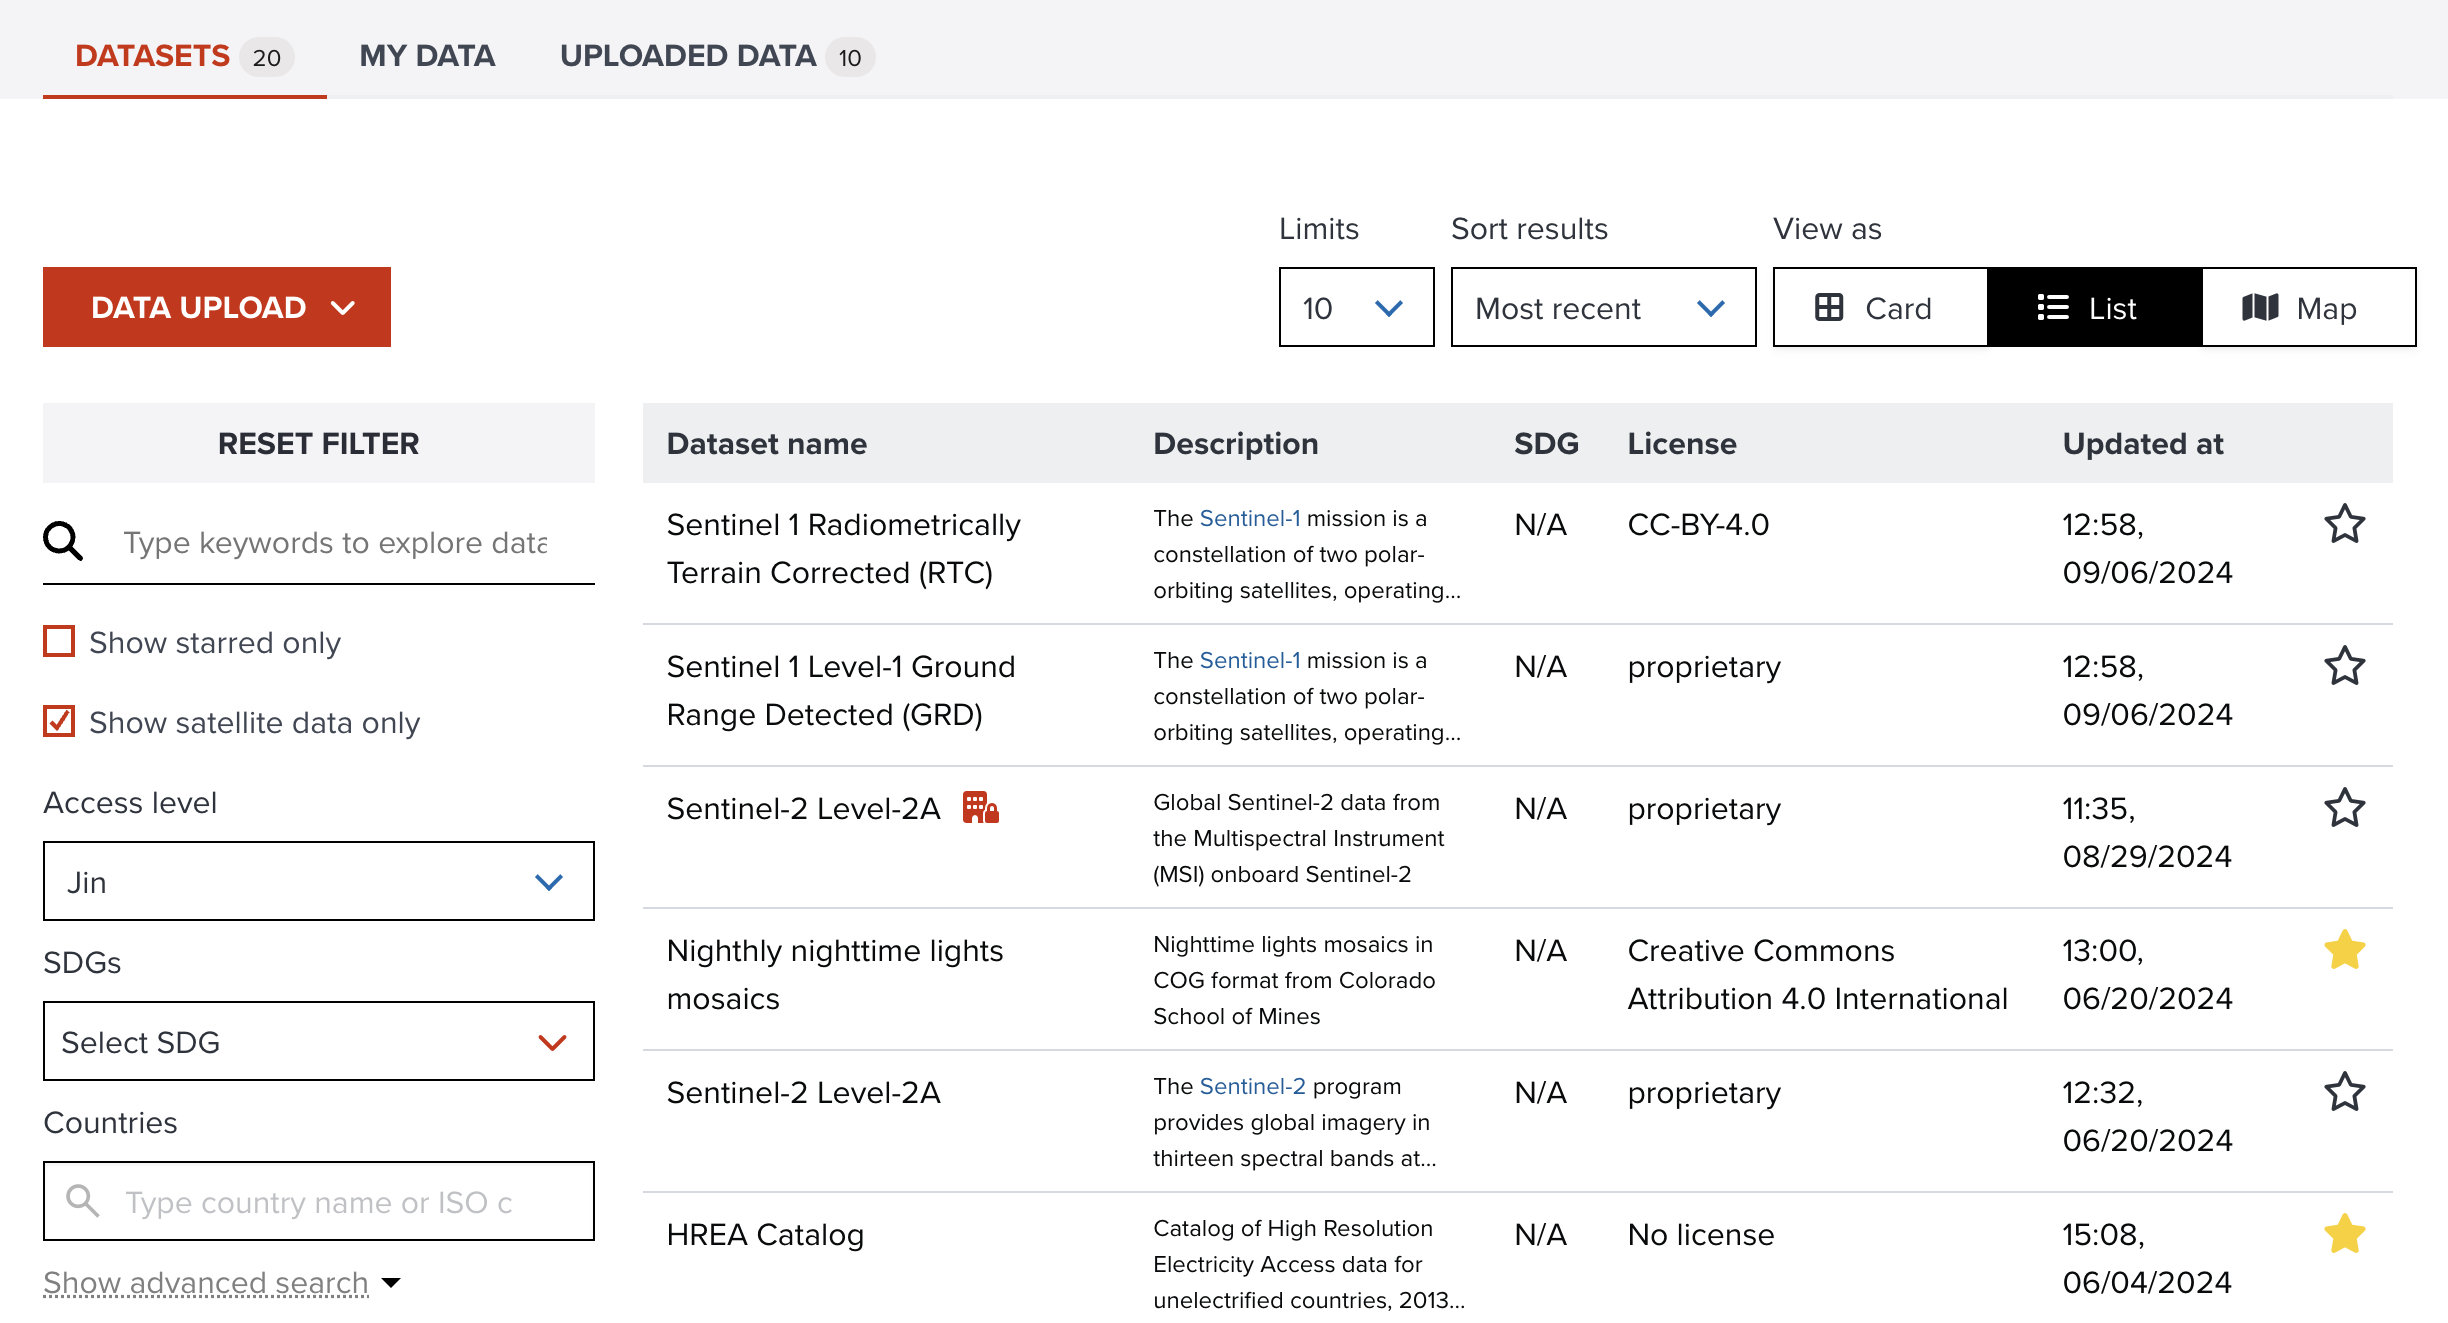
Task: Expand the Limits dropdown to 10
Action: tap(1350, 306)
